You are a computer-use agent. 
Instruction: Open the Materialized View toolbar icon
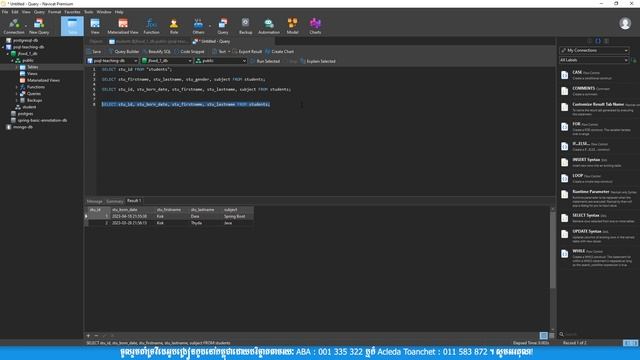point(123,26)
